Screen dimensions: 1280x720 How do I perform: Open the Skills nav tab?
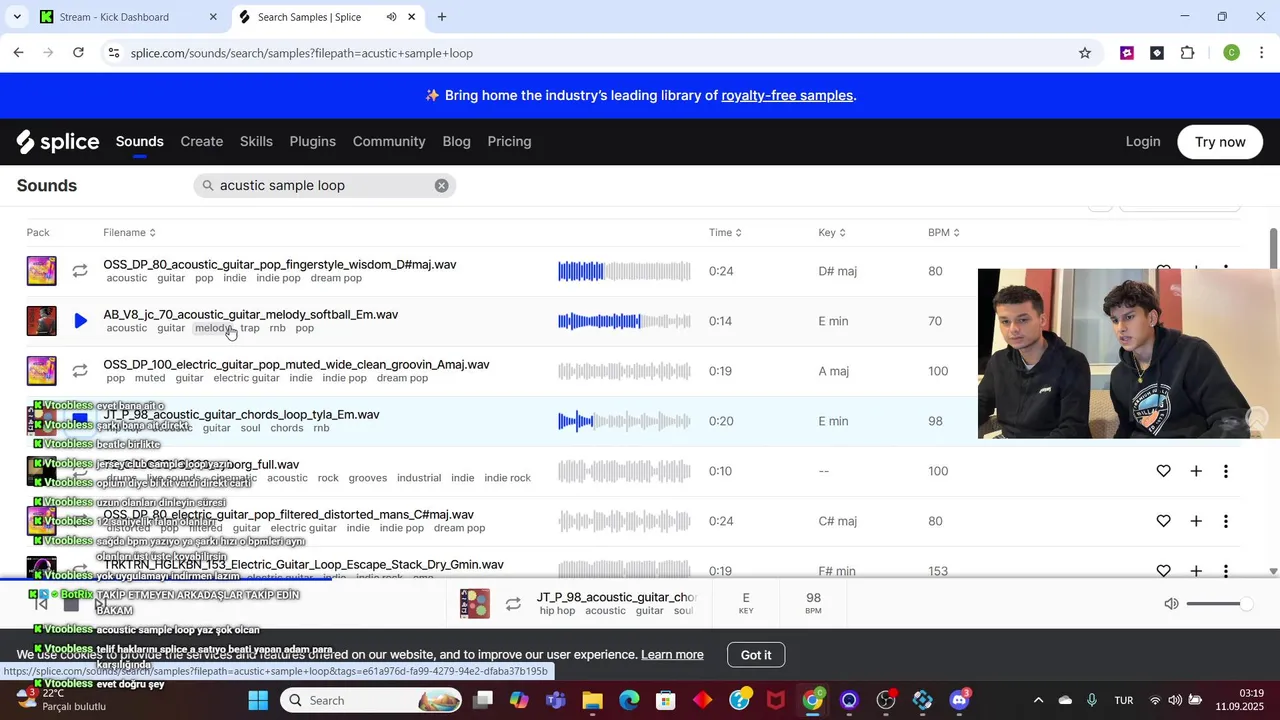[x=256, y=142]
